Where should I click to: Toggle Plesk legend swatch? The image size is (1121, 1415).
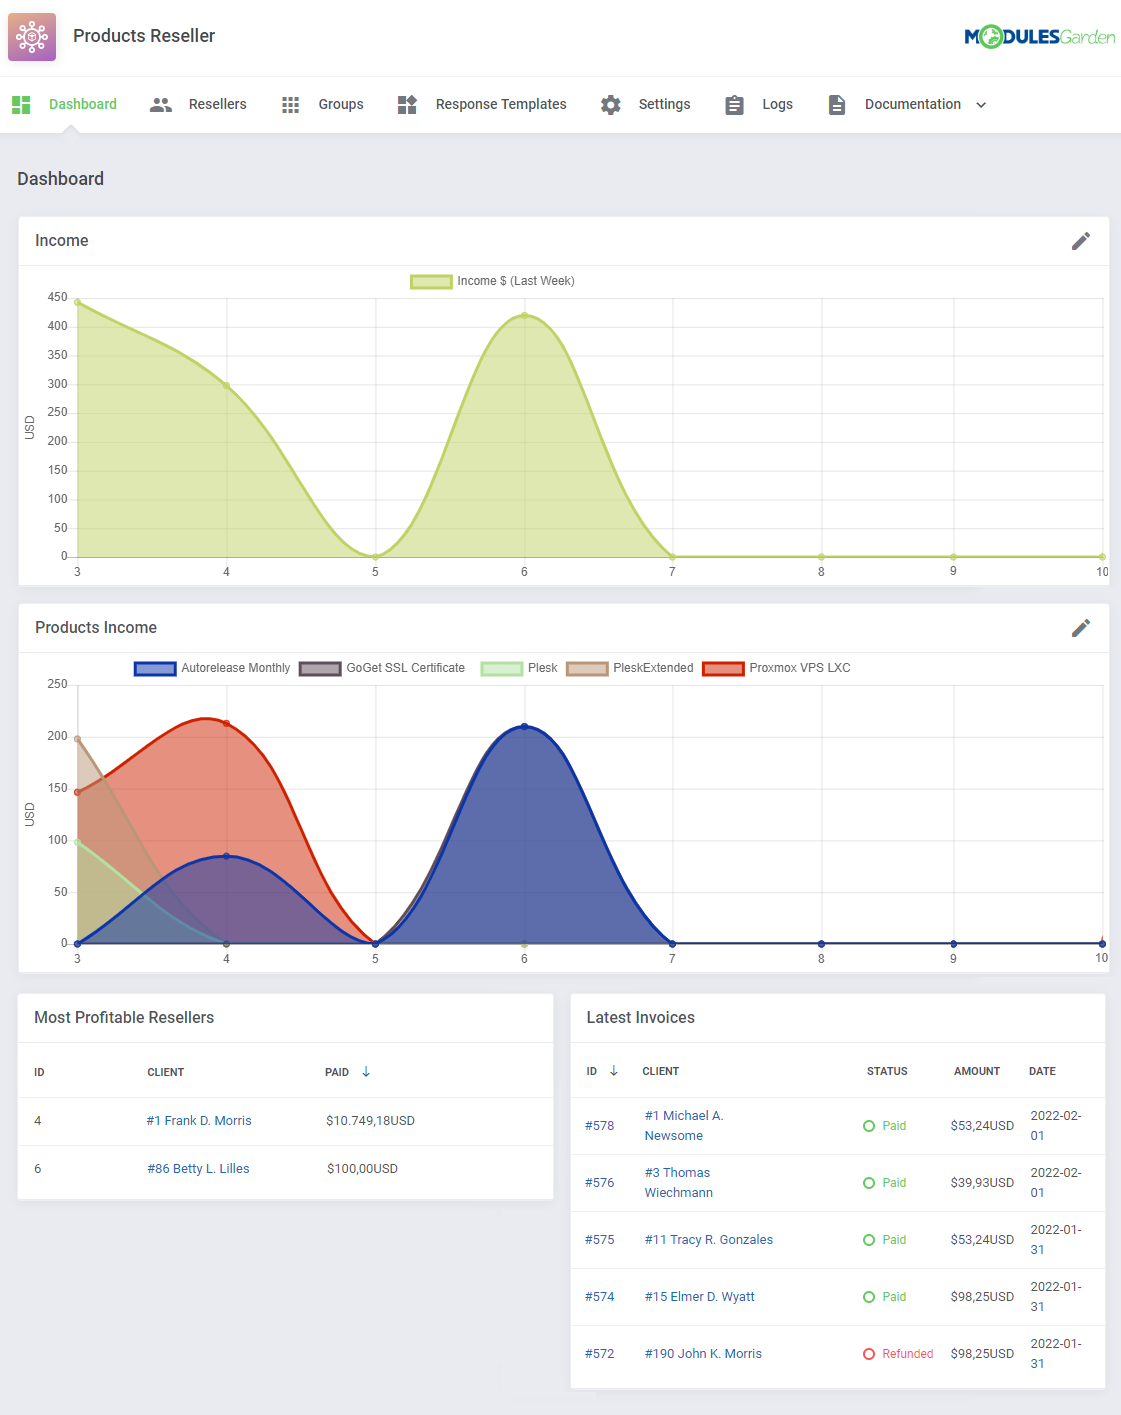pyautogui.click(x=502, y=669)
